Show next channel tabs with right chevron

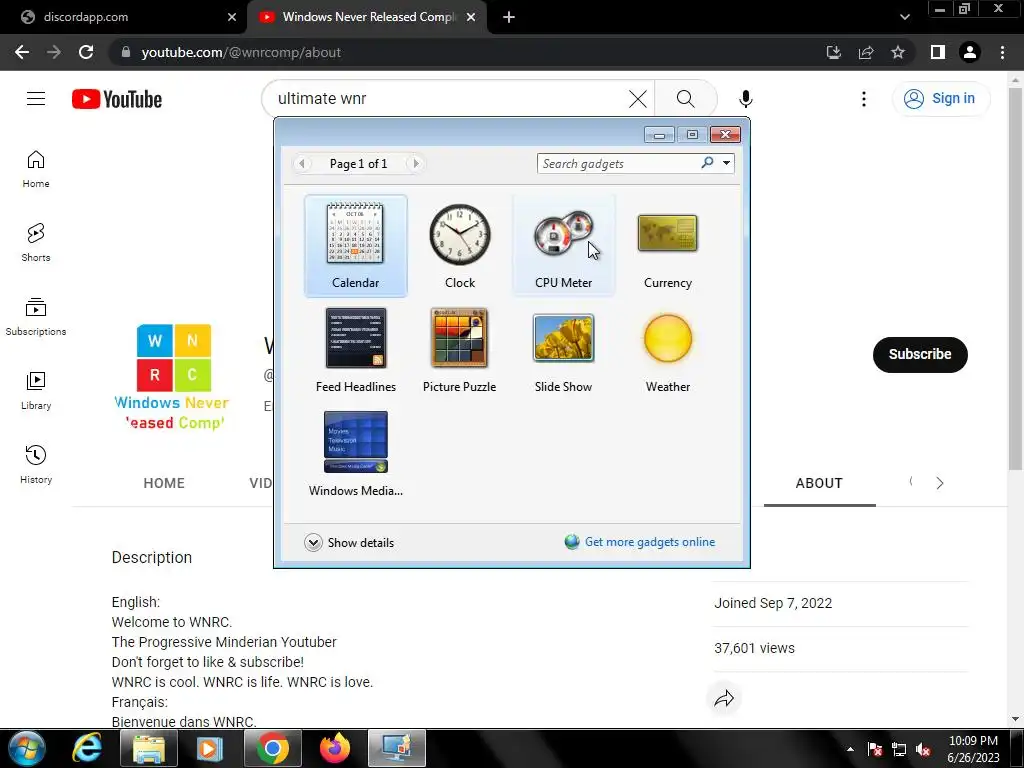(x=939, y=483)
